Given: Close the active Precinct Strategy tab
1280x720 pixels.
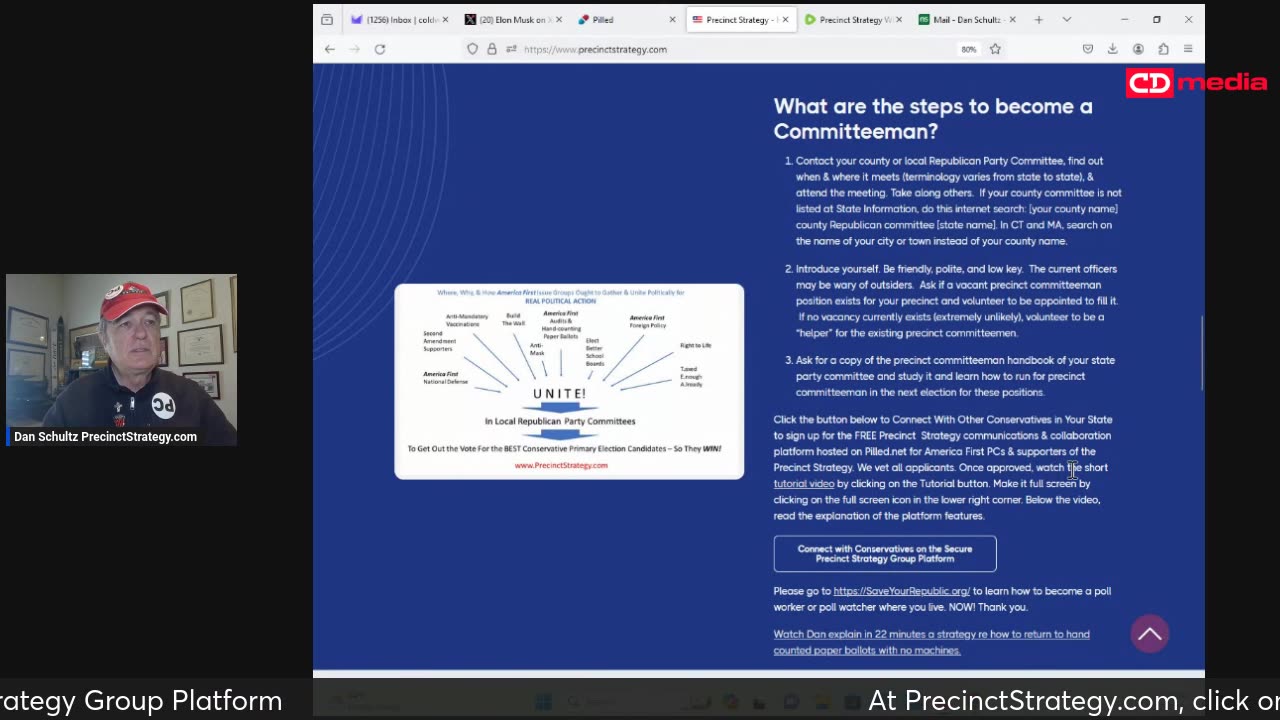Looking at the screenshot, I should (785, 19).
